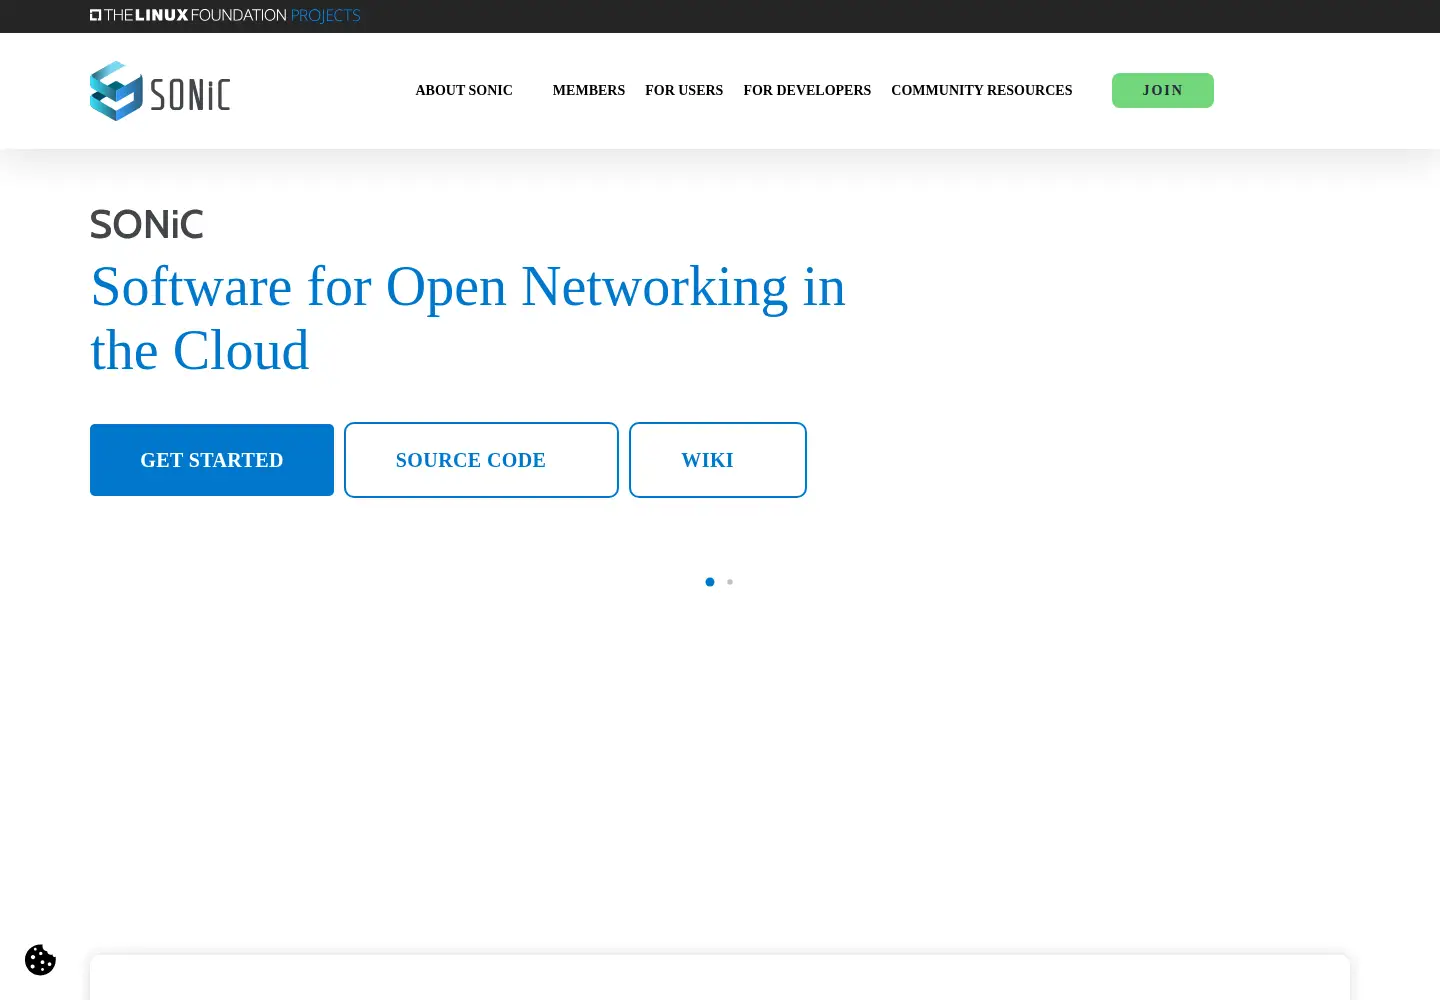1440x1000 pixels.
Task: Open the Linux Foundation Projects logo link
Action: [x=225, y=15]
